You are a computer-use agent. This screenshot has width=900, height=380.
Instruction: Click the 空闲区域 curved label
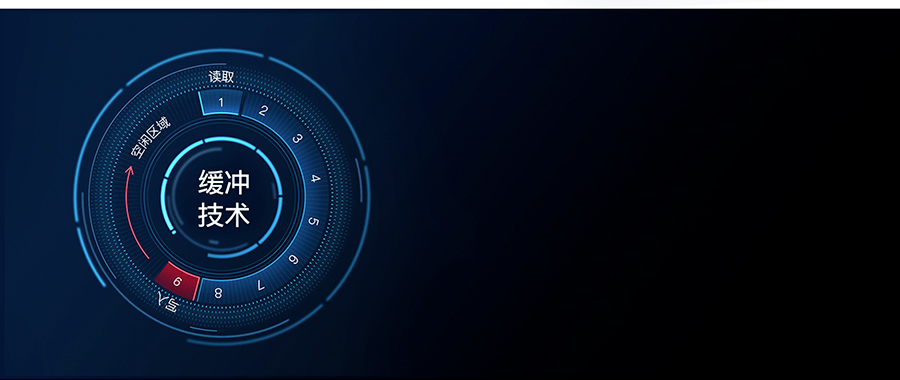[x=150, y=137]
